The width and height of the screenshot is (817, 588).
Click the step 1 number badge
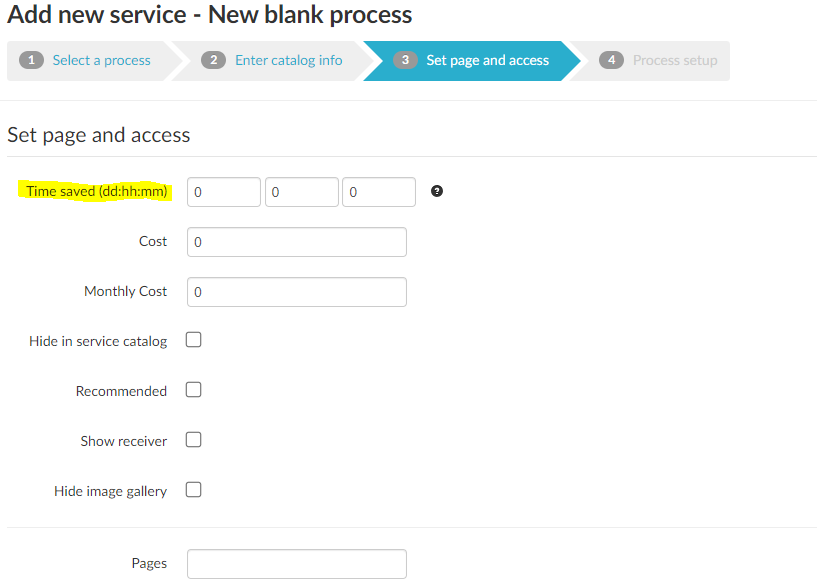(32, 60)
